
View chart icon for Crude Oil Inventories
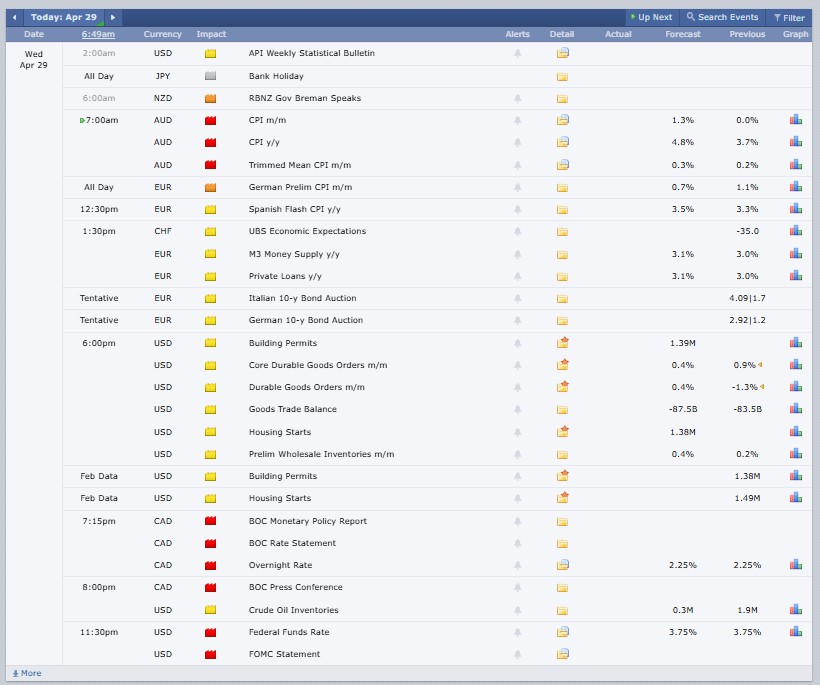pyautogui.click(x=795, y=610)
